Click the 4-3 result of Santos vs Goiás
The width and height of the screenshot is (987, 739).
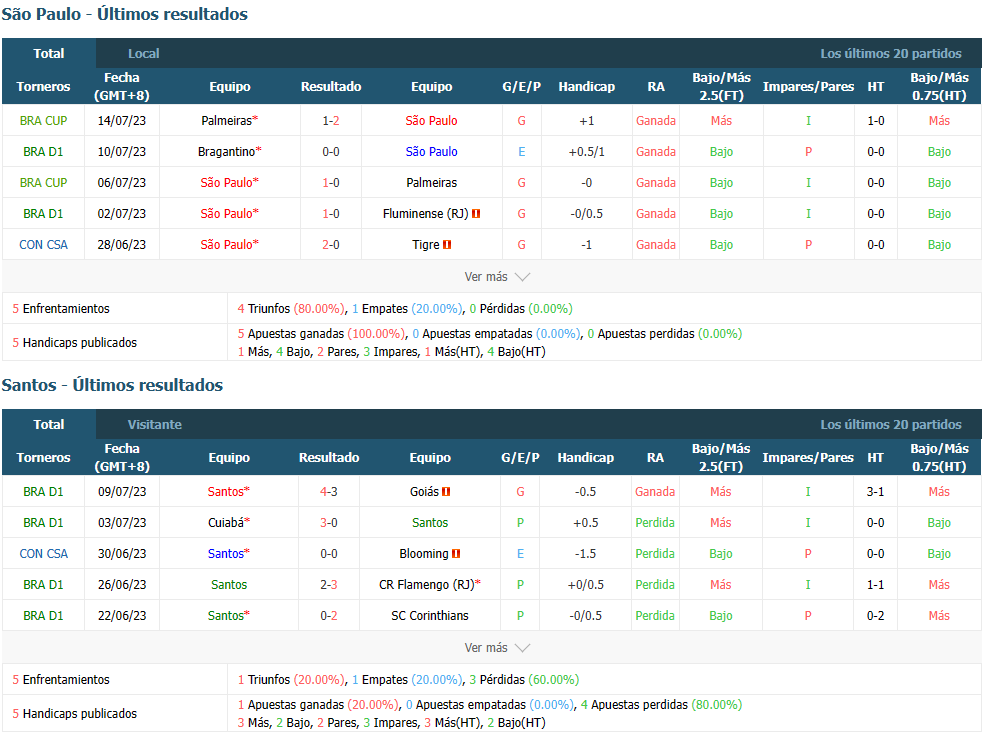click(x=329, y=492)
